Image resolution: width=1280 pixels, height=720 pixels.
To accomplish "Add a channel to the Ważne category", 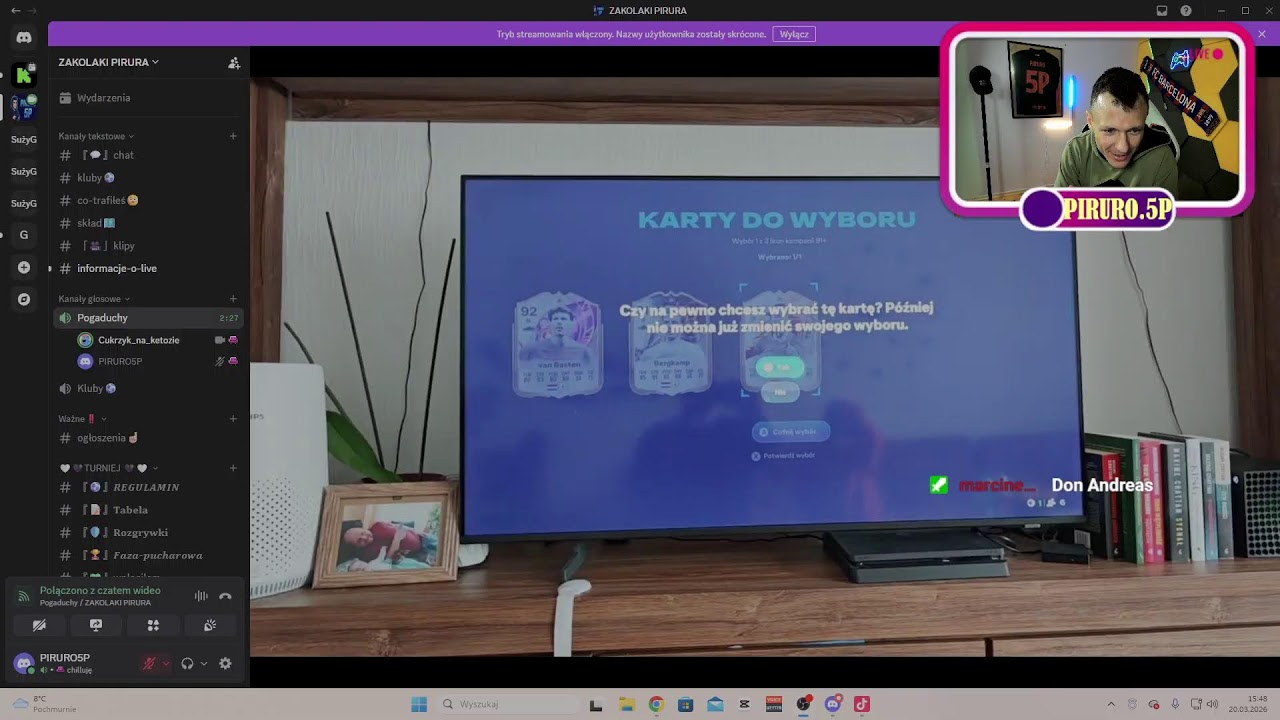I will pos(233,419).
